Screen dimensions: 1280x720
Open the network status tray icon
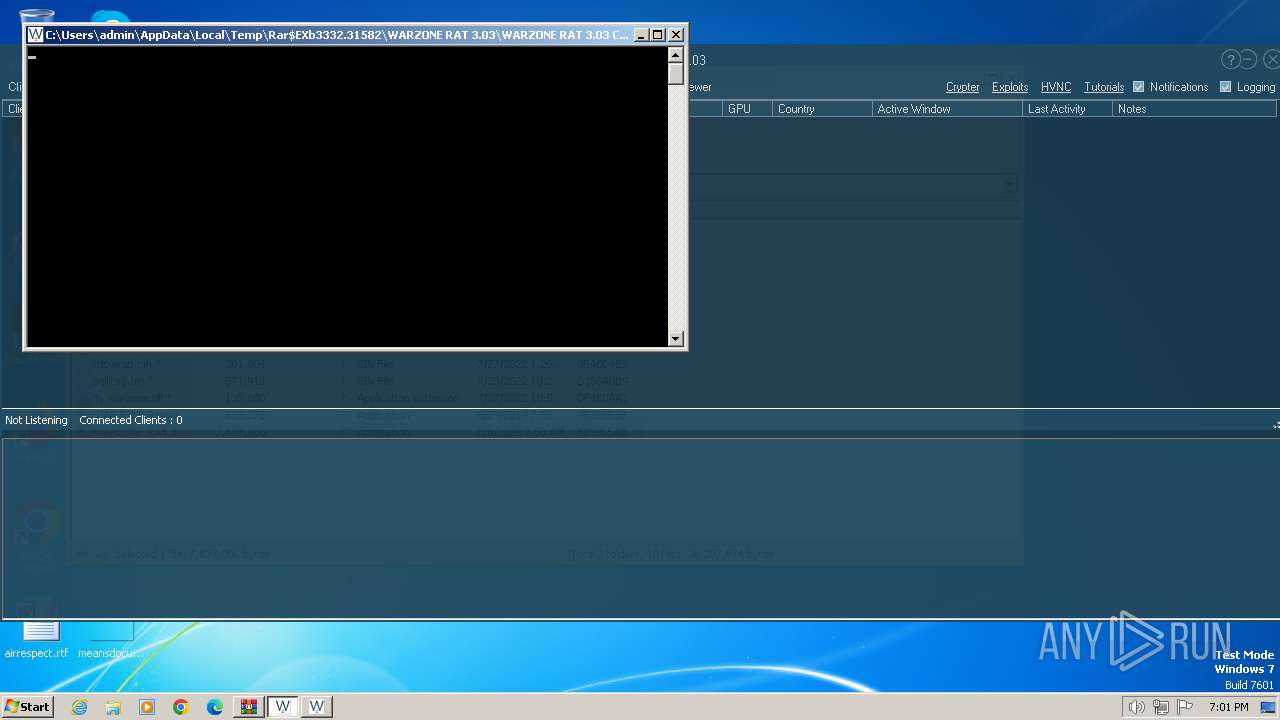point(1161,707)
